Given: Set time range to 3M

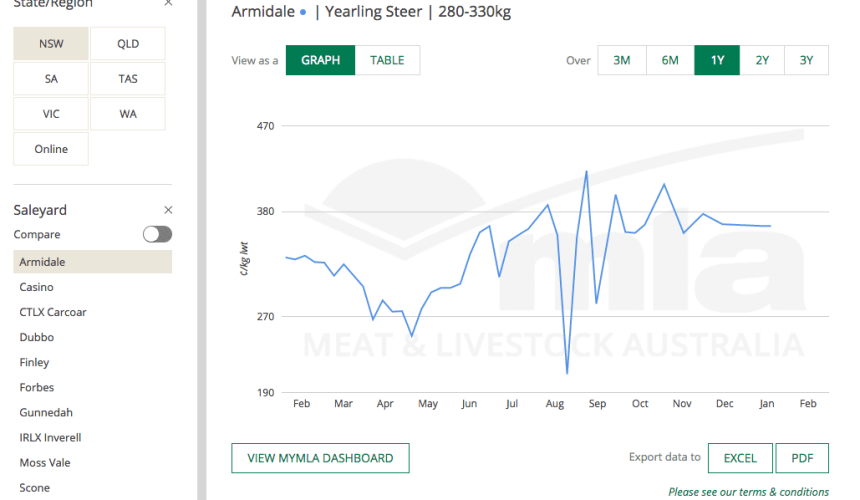Looking at the screenshot, I should 621,60.
